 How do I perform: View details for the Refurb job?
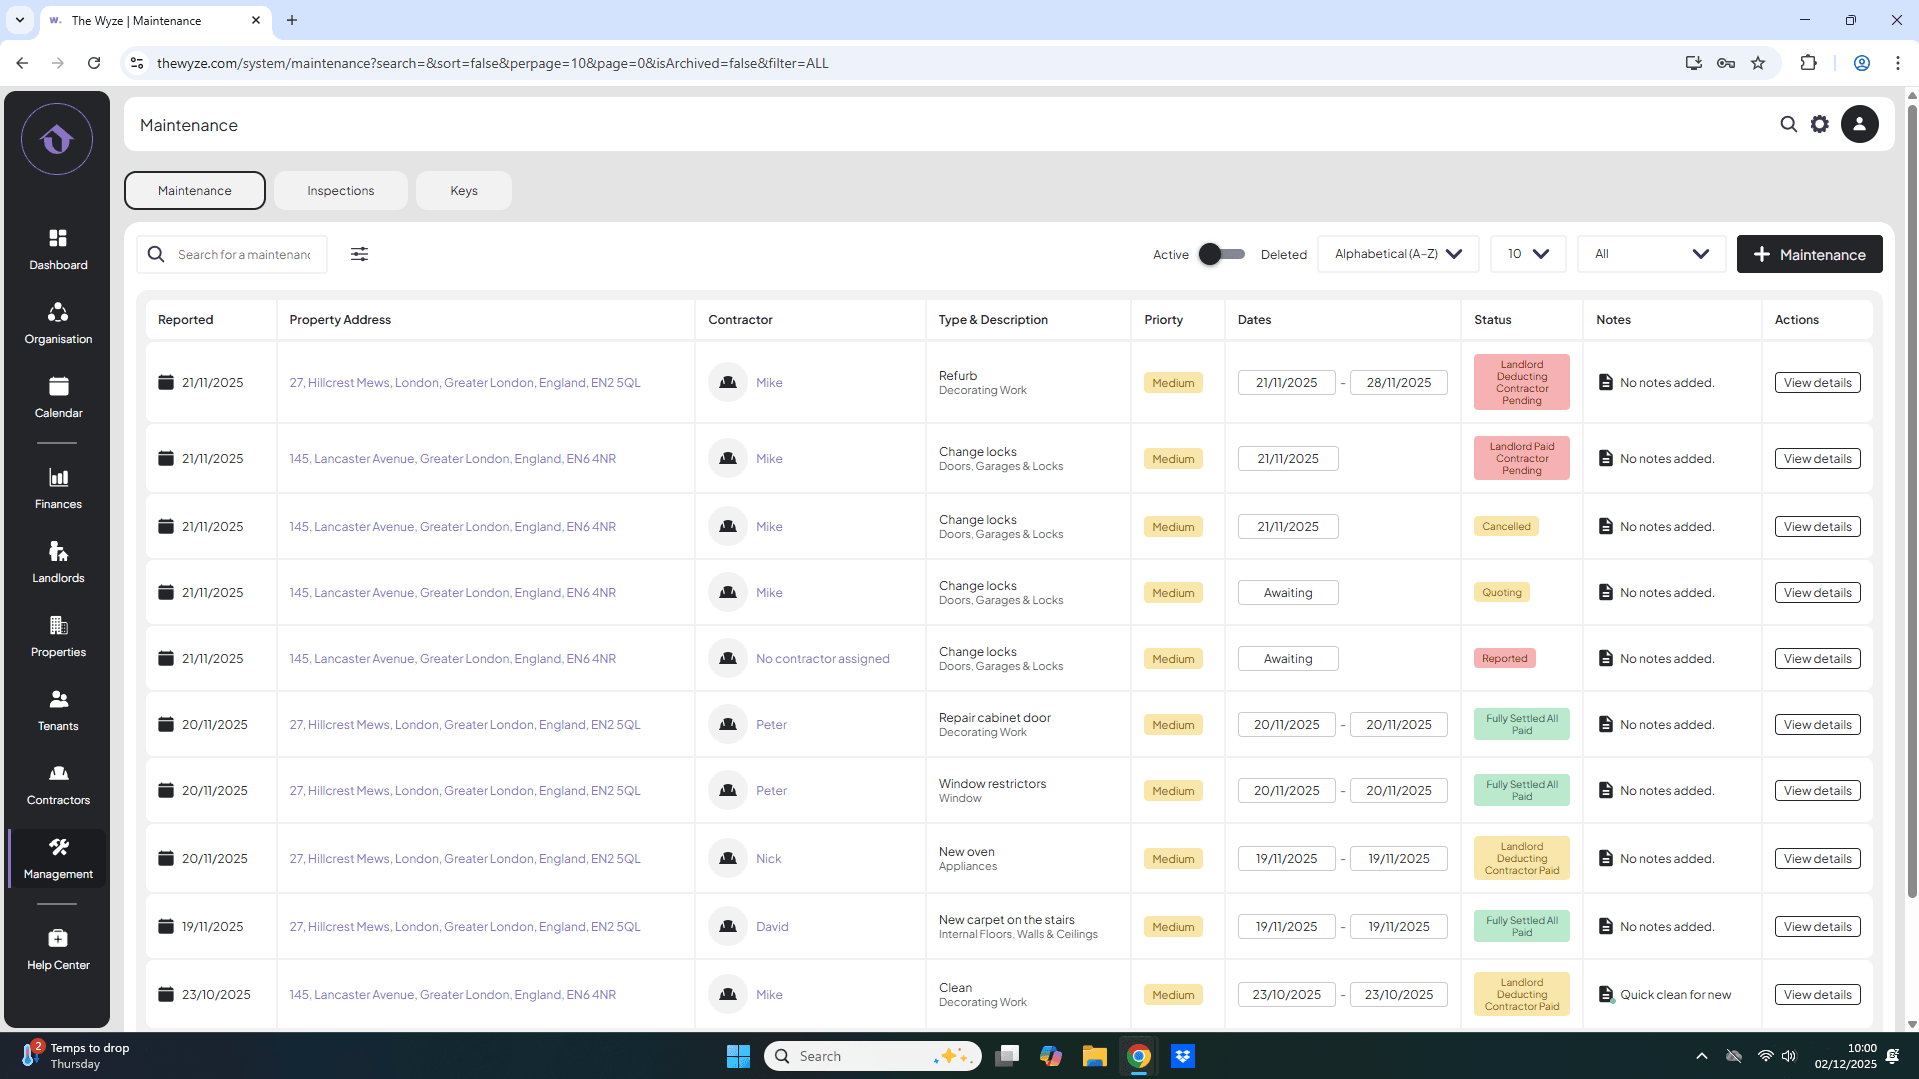1817,382
